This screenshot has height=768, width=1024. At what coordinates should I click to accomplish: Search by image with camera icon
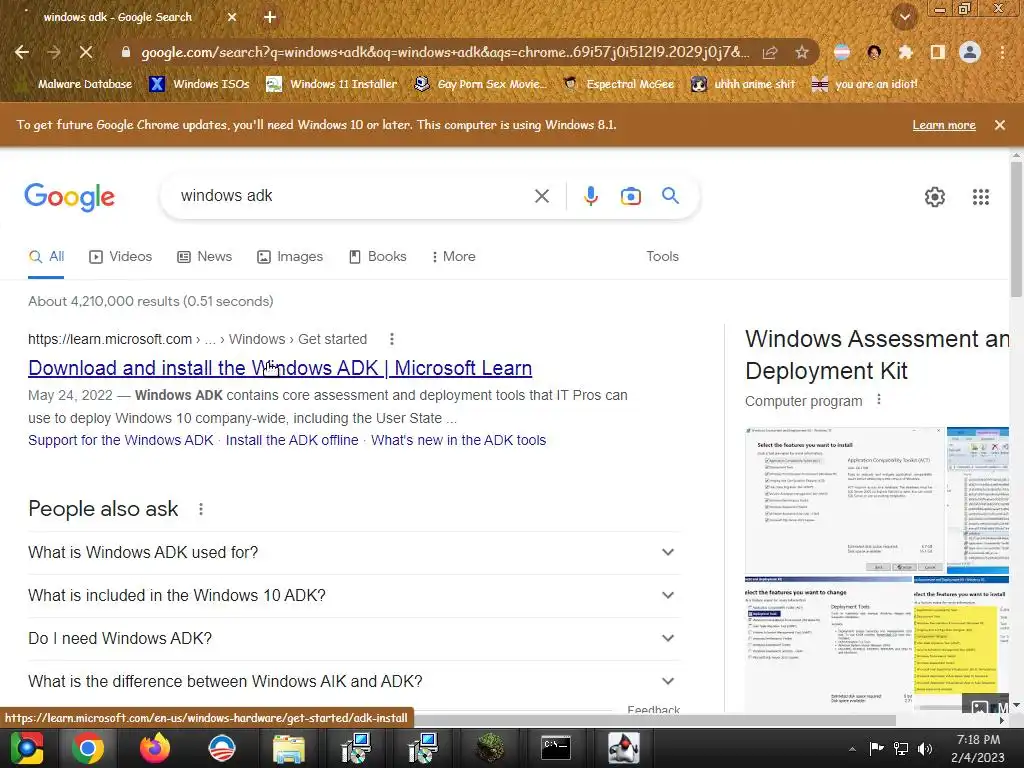(631, 196)
